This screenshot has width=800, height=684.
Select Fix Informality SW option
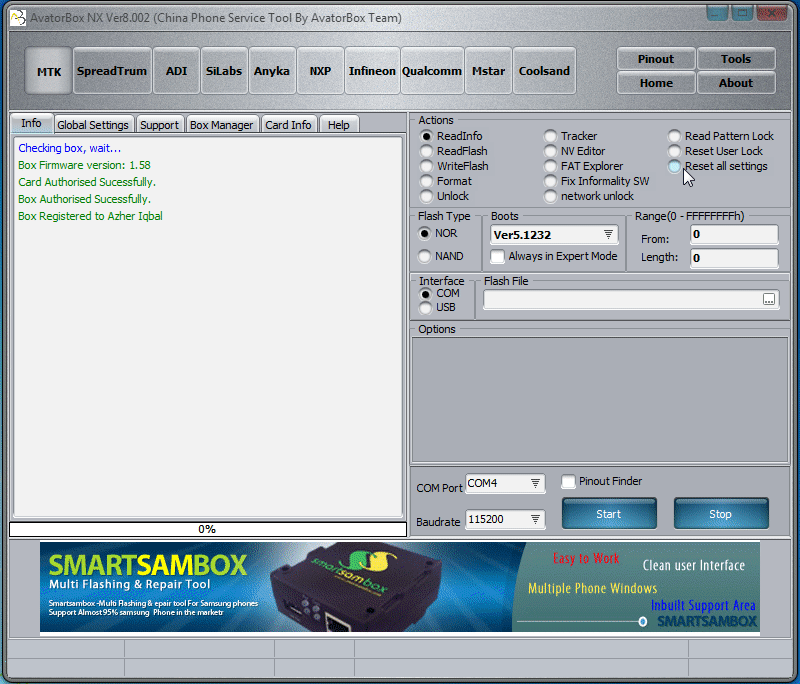596,181
